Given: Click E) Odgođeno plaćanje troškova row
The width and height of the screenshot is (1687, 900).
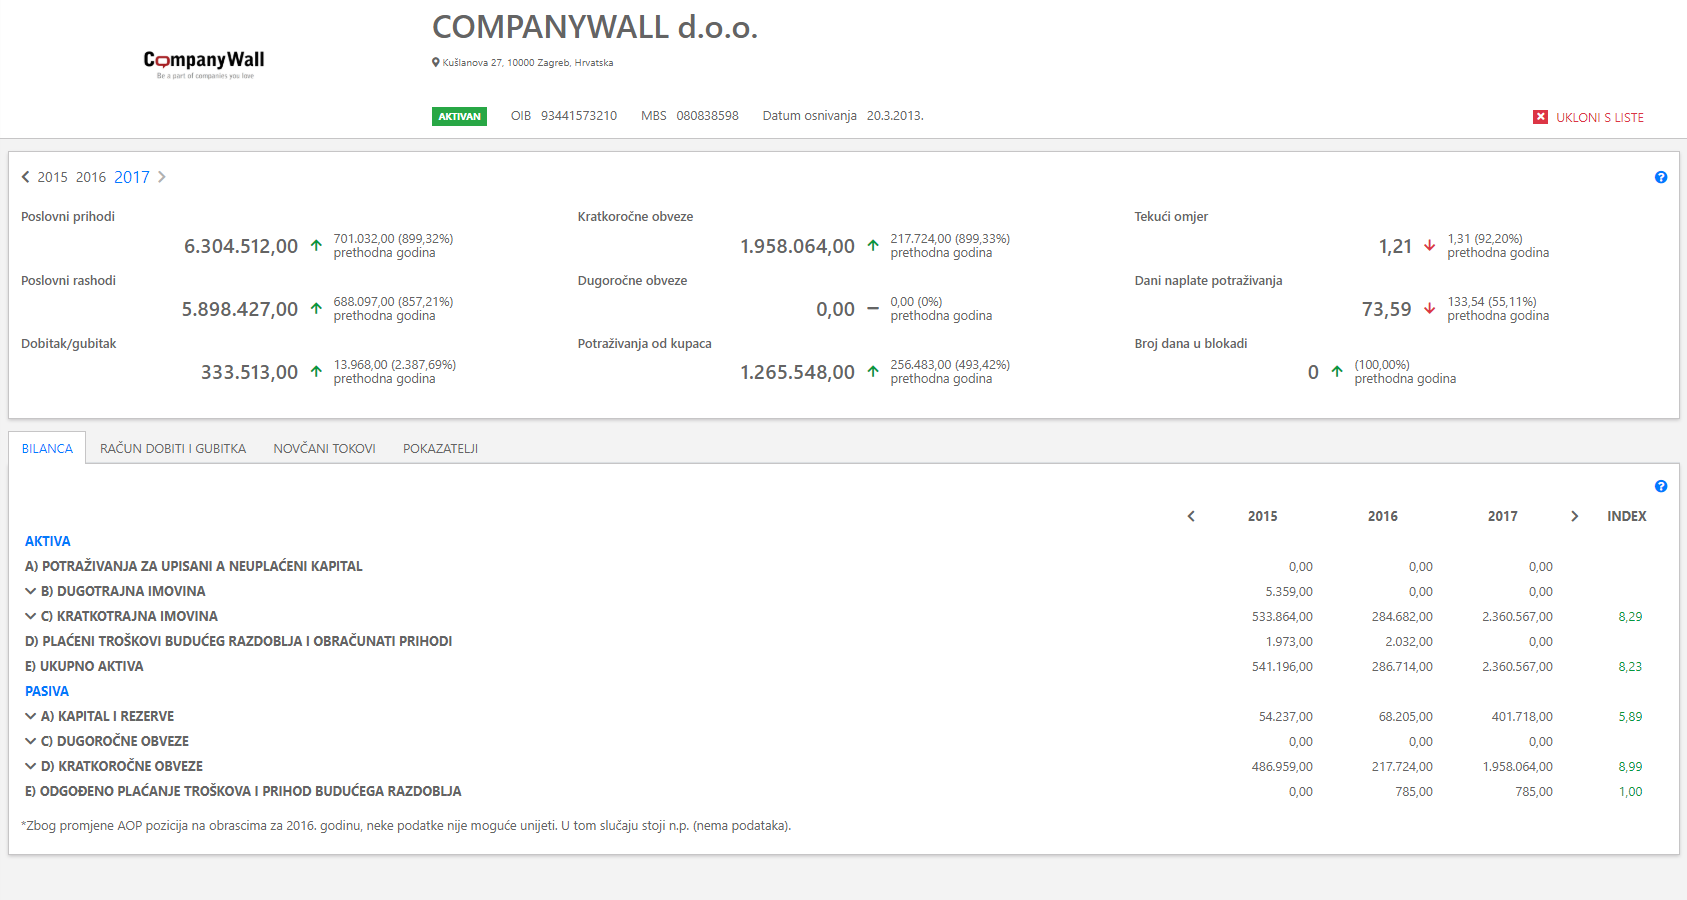Looking at the screenshot, I should pos(243,791).
